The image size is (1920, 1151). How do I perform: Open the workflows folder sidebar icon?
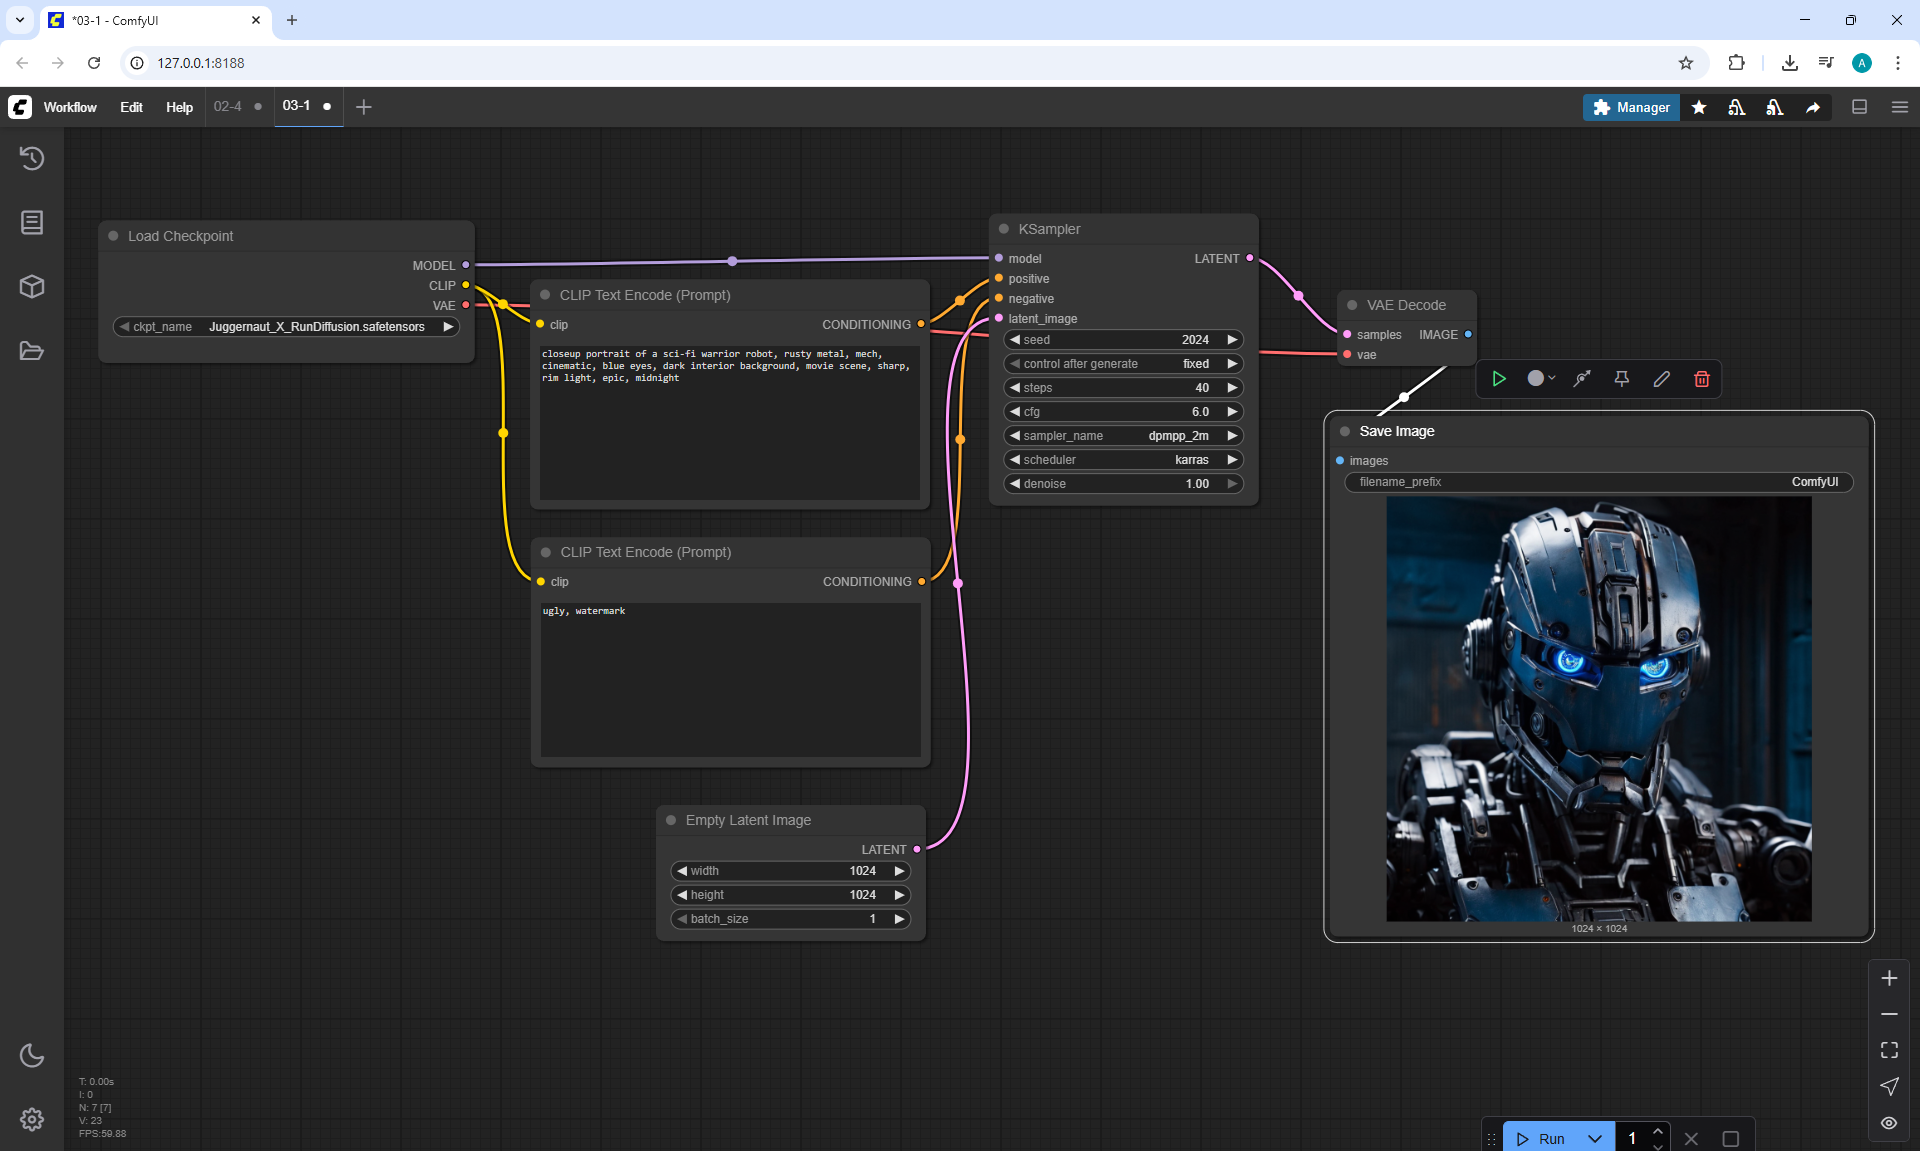[x=32, y=351]
